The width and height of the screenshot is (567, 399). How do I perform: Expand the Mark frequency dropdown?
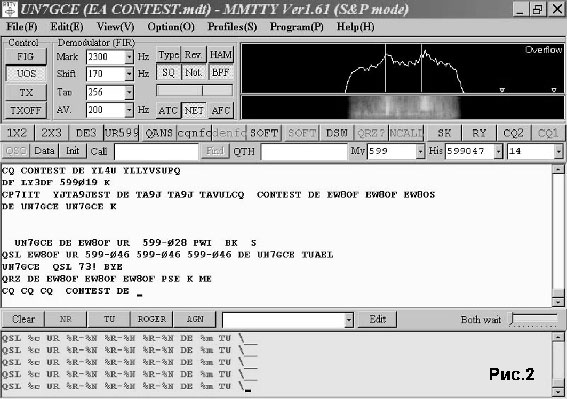point(129,57)
